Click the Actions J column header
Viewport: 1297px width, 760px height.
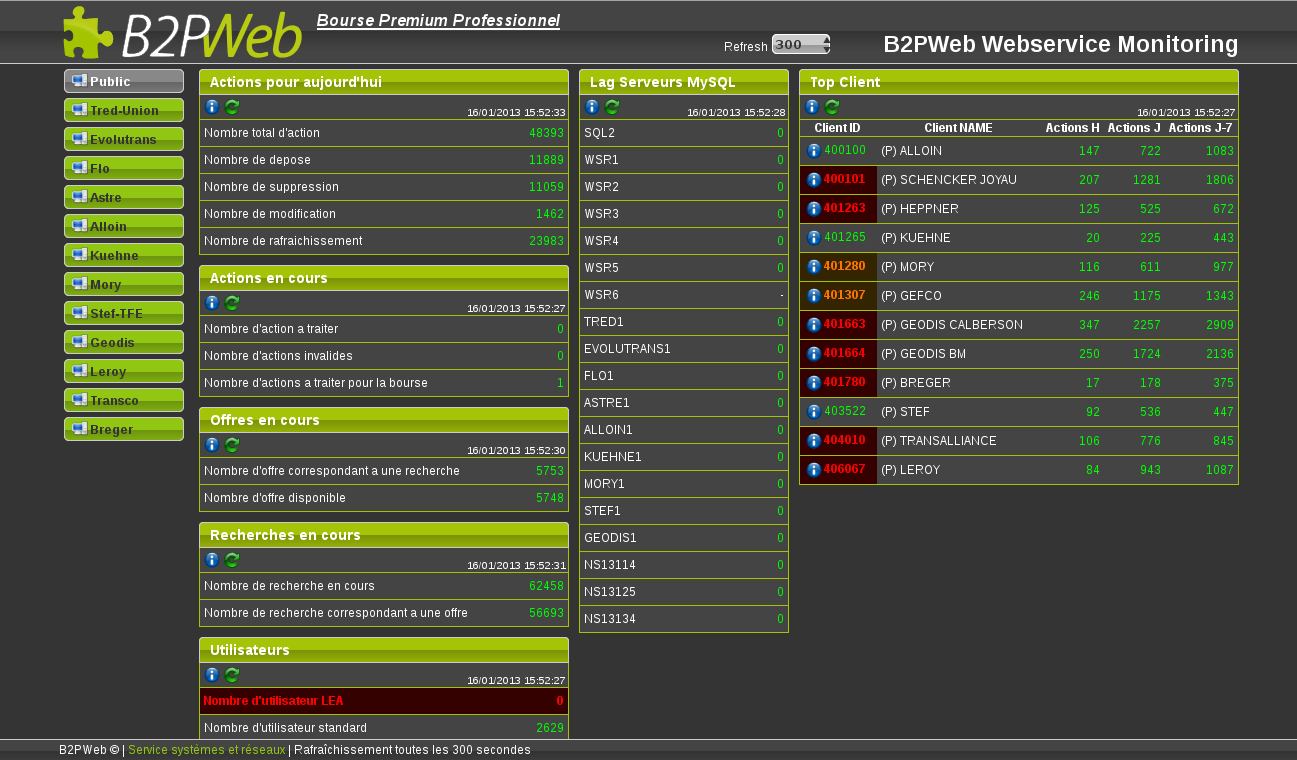coord(1134,128)
